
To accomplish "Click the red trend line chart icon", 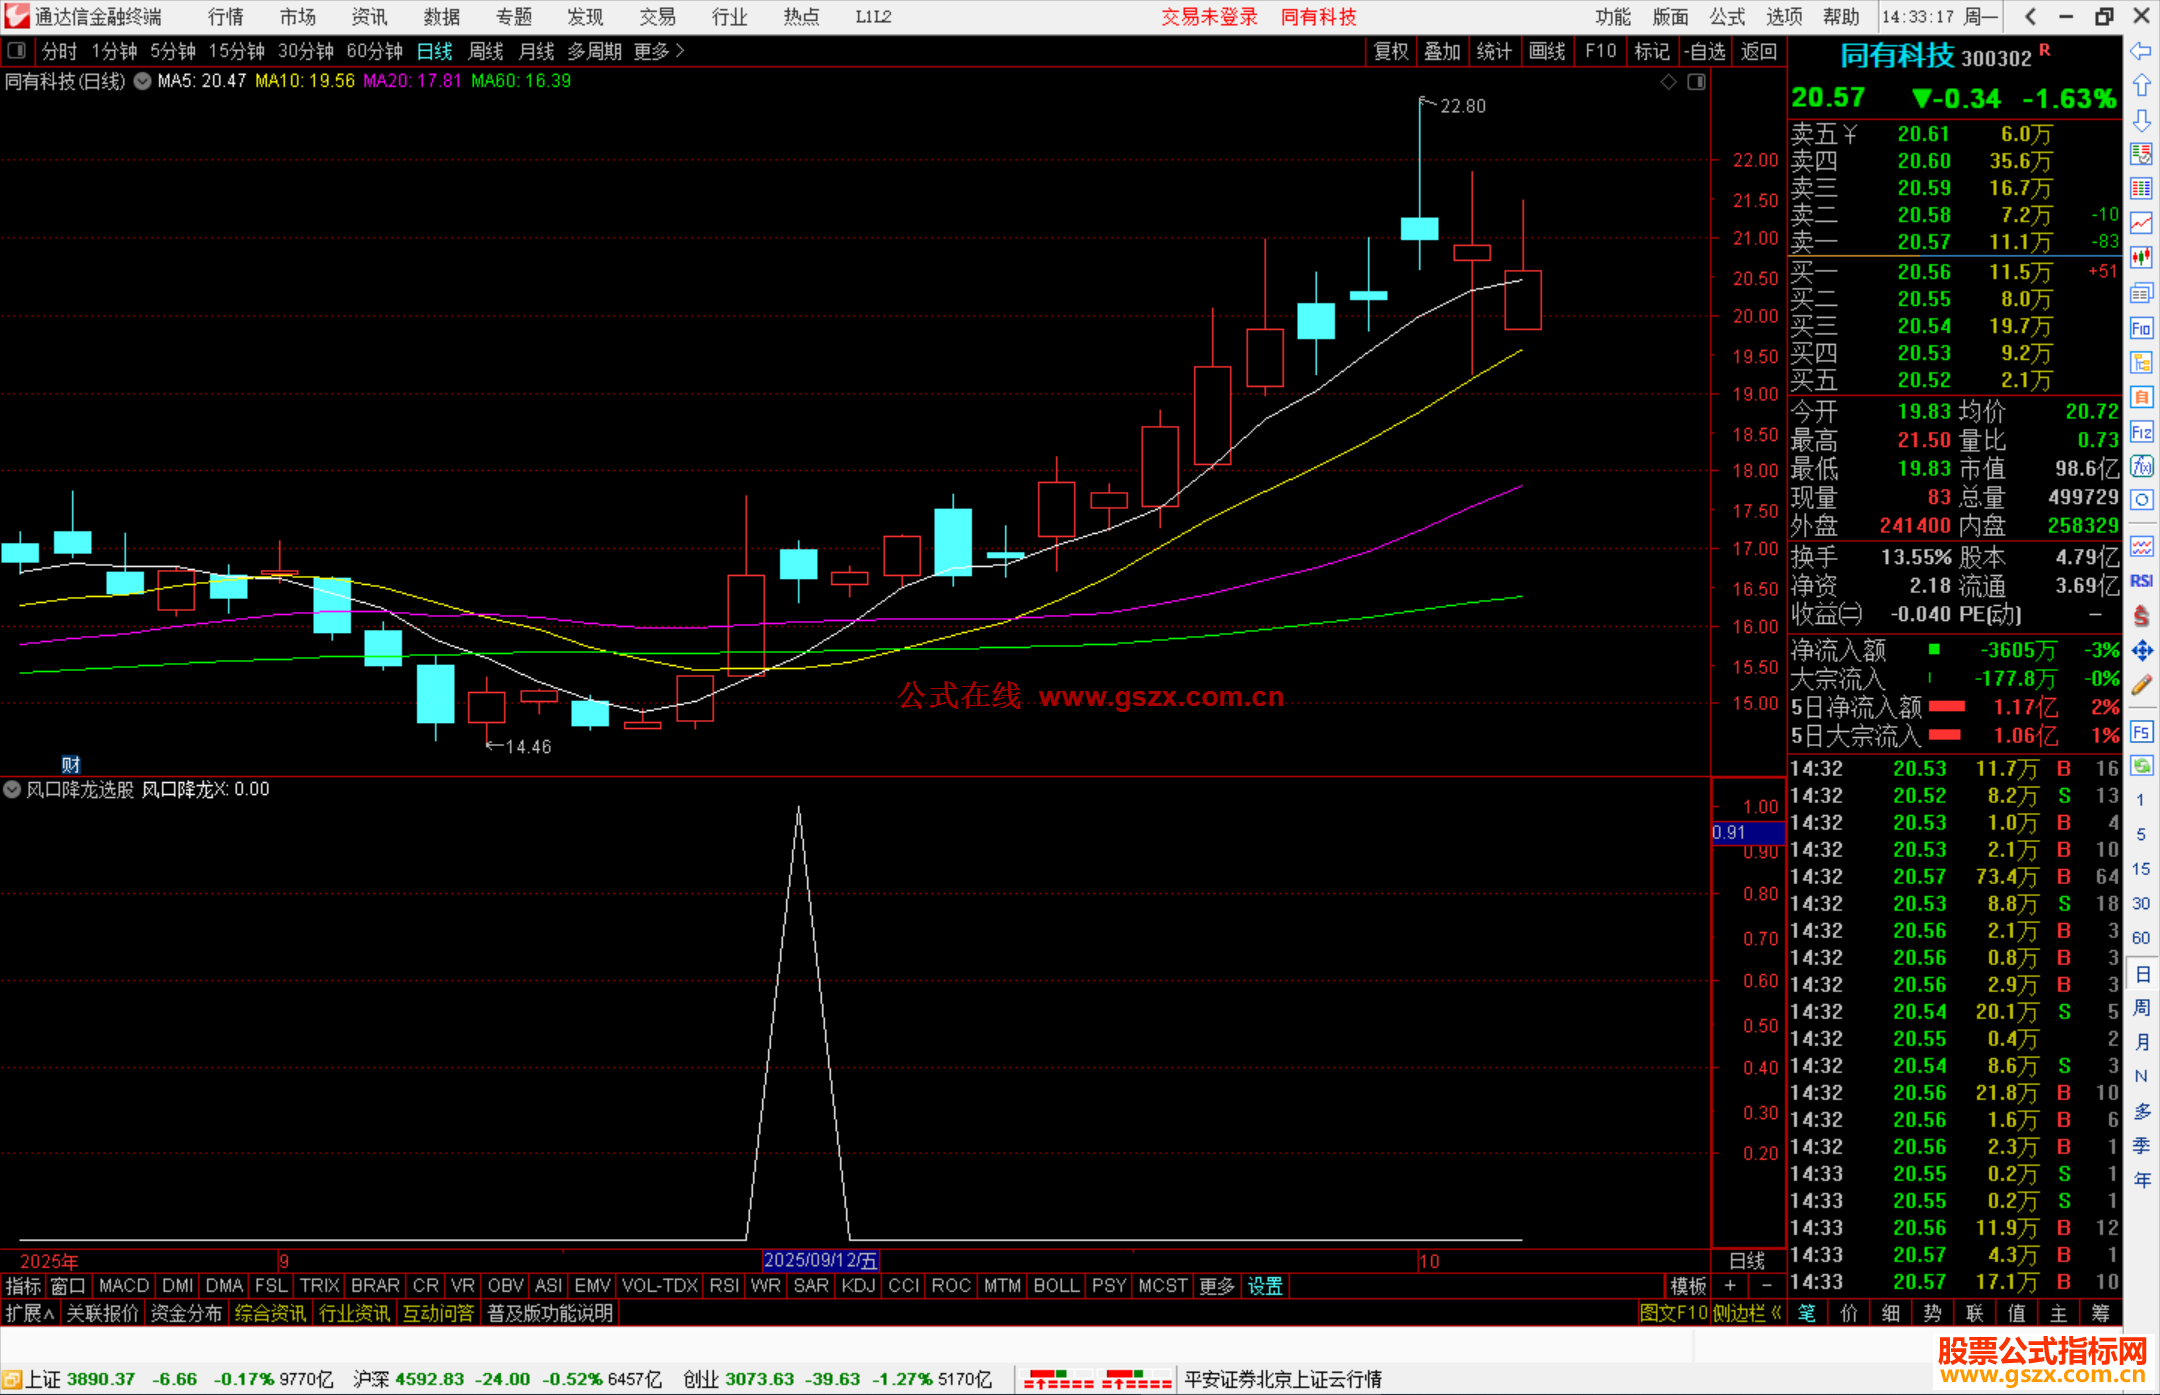I will [2141, 224].
